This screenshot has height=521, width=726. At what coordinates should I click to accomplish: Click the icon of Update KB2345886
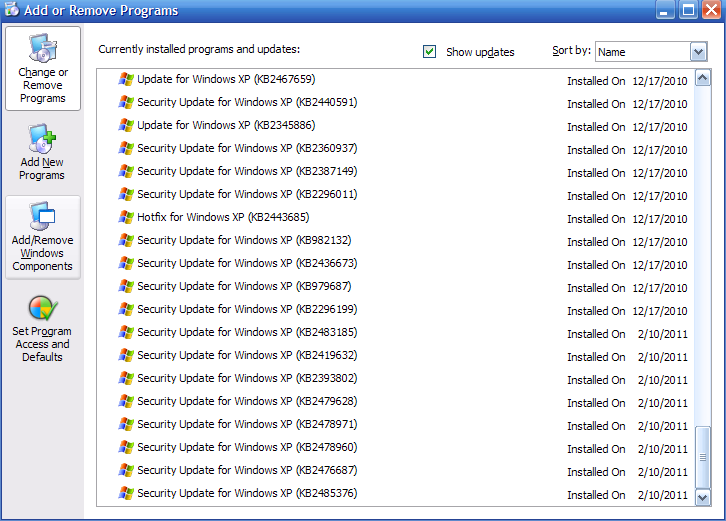[125, 125]
